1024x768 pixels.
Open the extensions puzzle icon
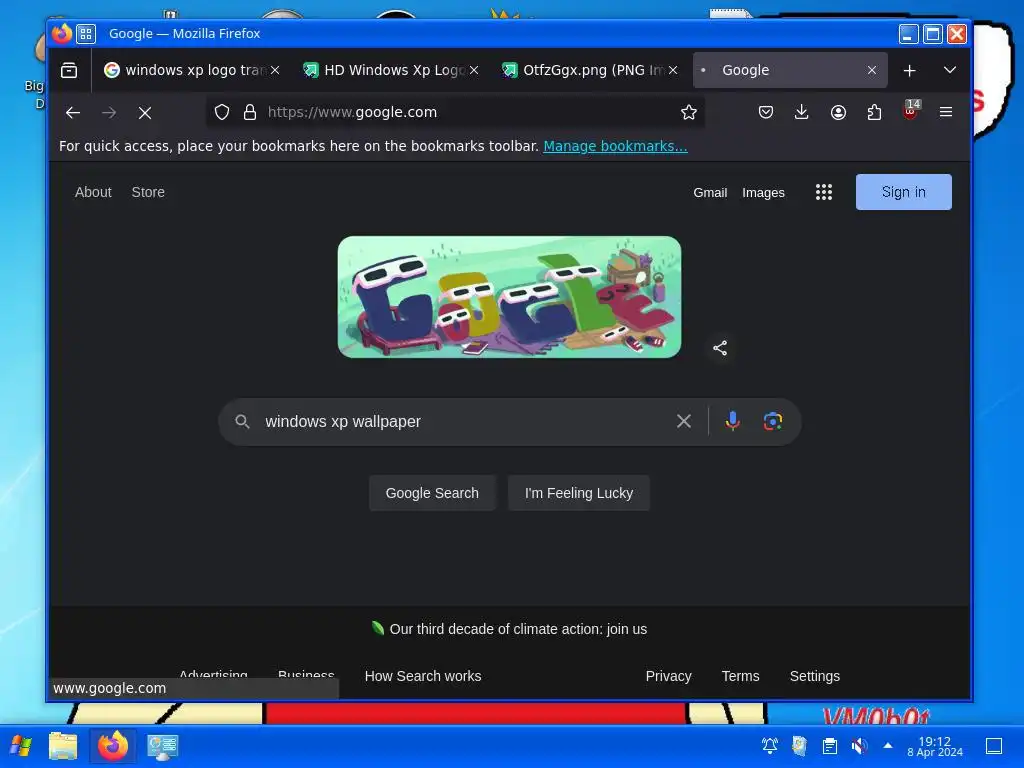[874, 112]
